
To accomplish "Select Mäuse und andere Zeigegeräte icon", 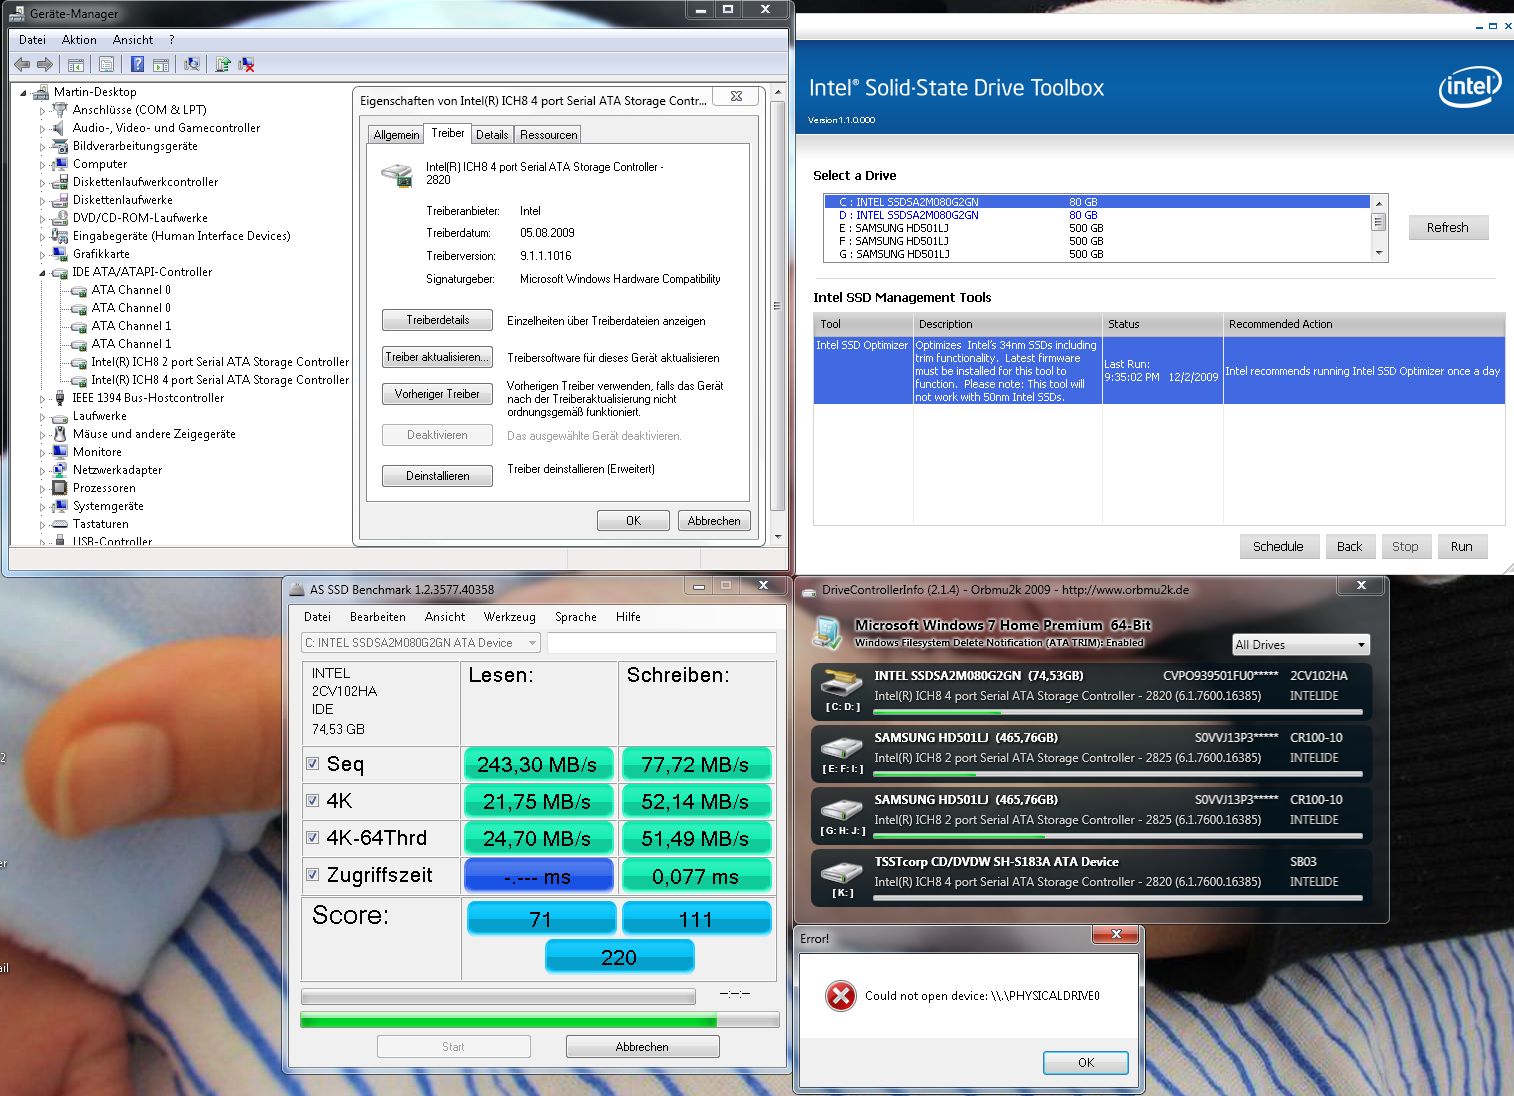I will click(x=60, y=434).
